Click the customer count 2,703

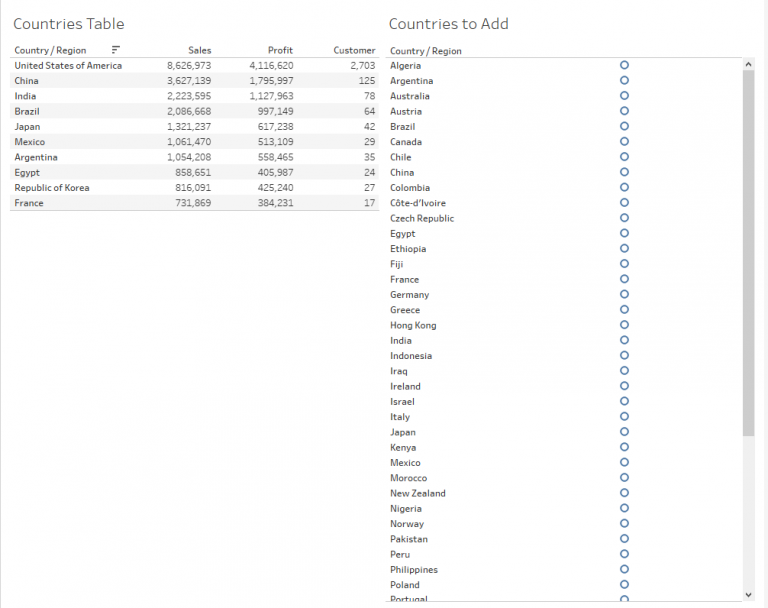[x=362, y=65]
